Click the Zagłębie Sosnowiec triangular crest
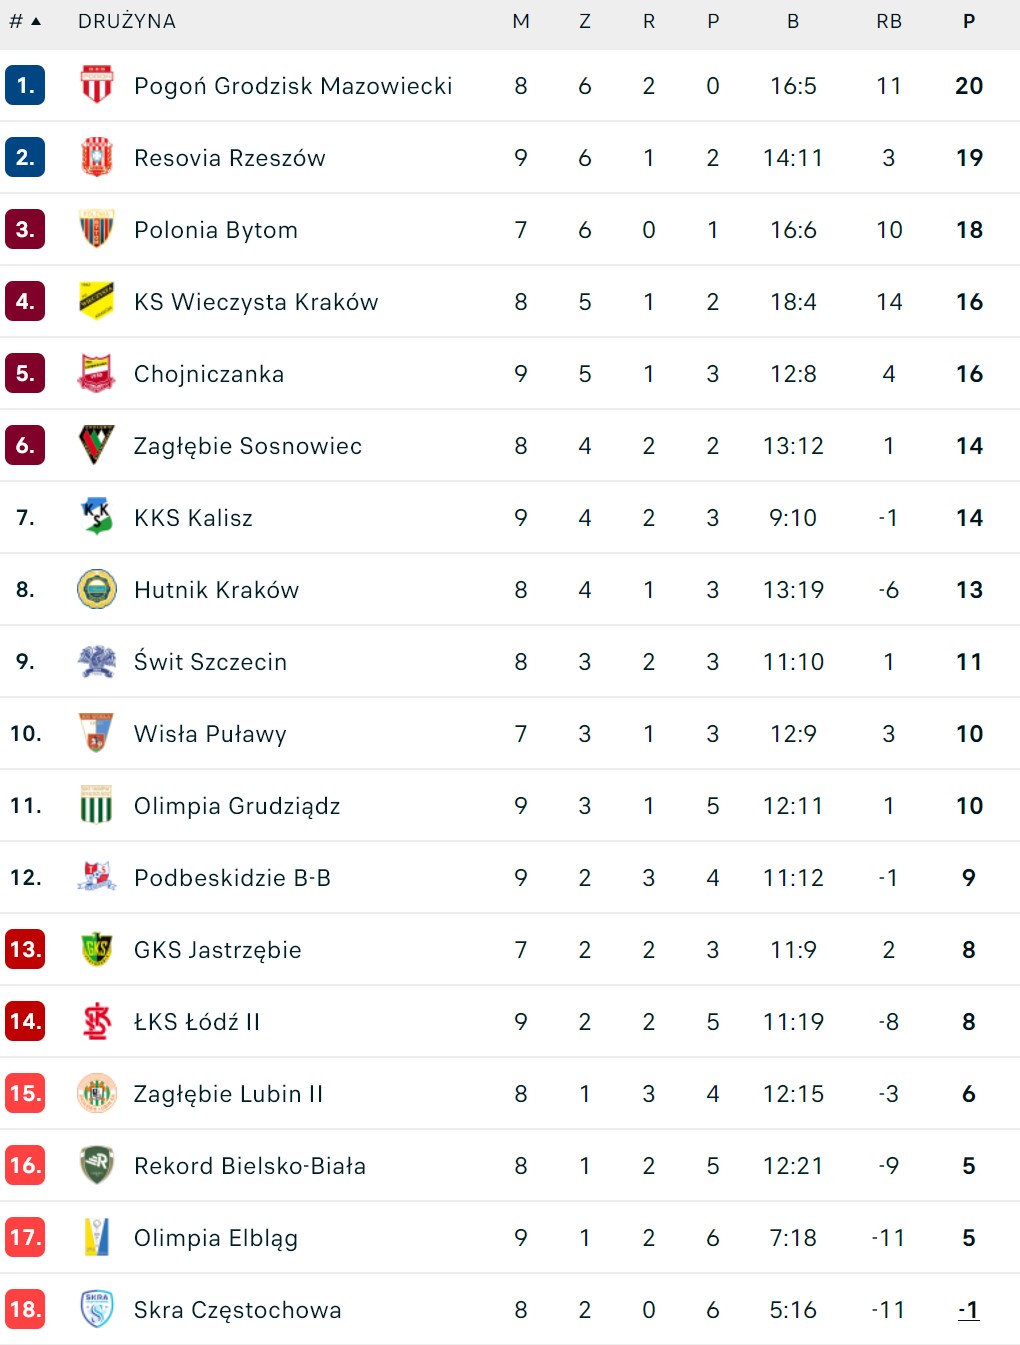Screen dimensions: 1020x1345 [97, 446]
